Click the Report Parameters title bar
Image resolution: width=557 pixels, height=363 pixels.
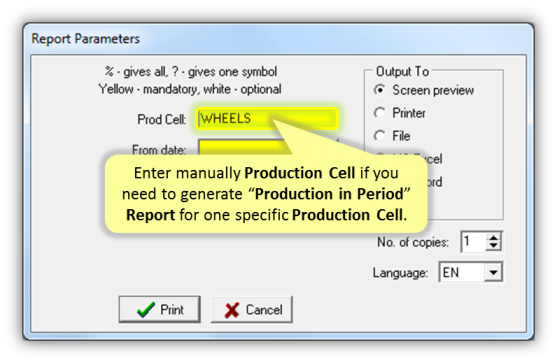point(278,39)
